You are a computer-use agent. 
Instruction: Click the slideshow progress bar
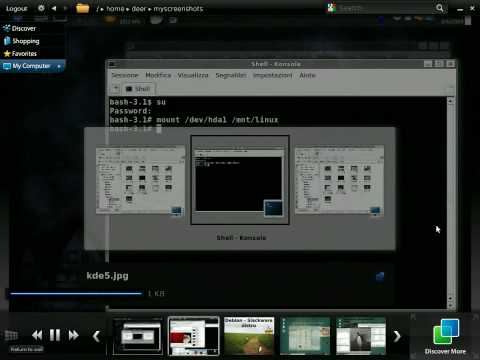(76, 294)
